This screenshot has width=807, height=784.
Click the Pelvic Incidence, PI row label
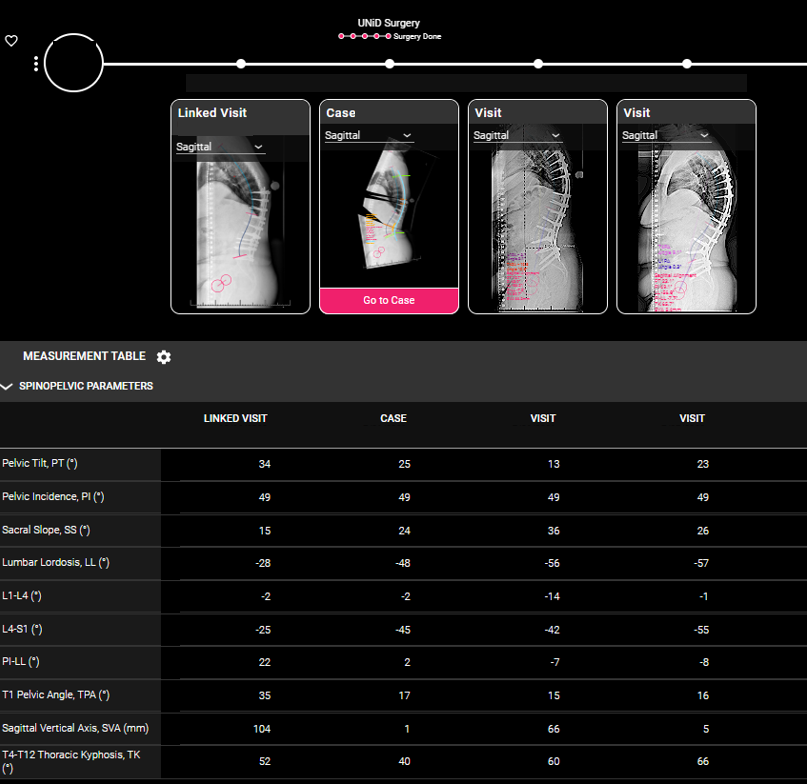[53, 497]
